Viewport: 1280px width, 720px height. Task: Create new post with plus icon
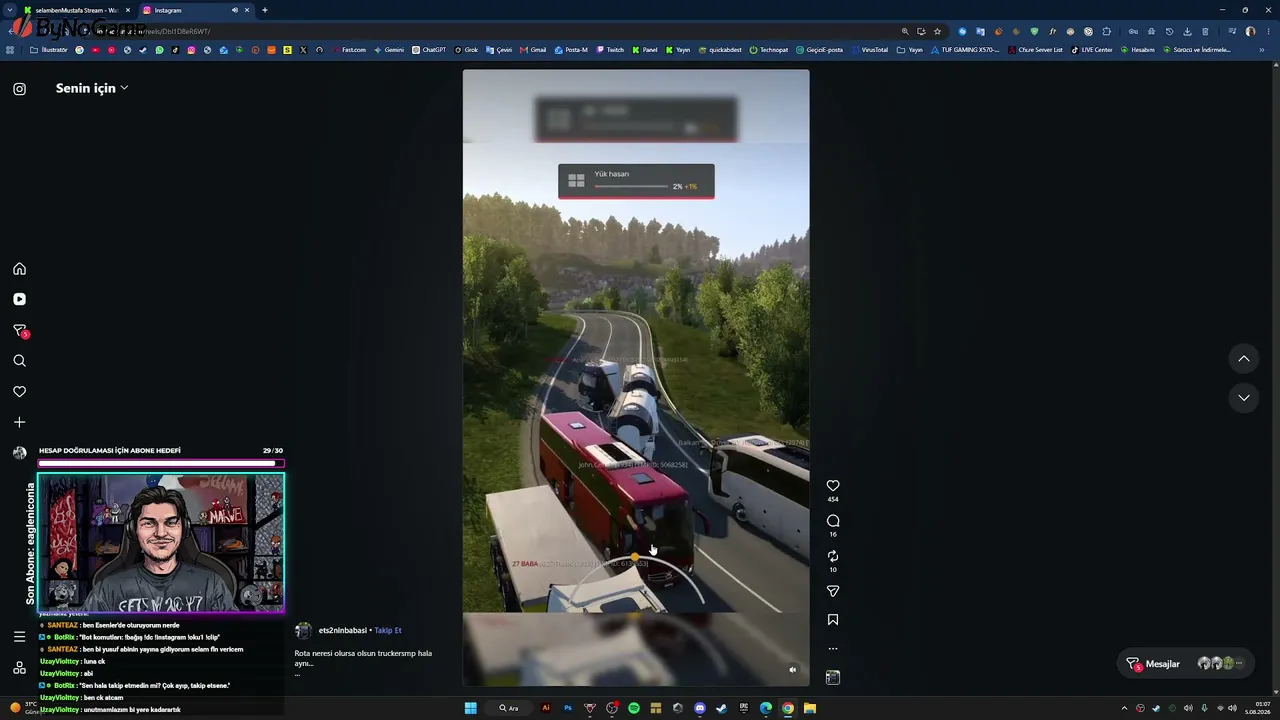click(x=19, y=422)
